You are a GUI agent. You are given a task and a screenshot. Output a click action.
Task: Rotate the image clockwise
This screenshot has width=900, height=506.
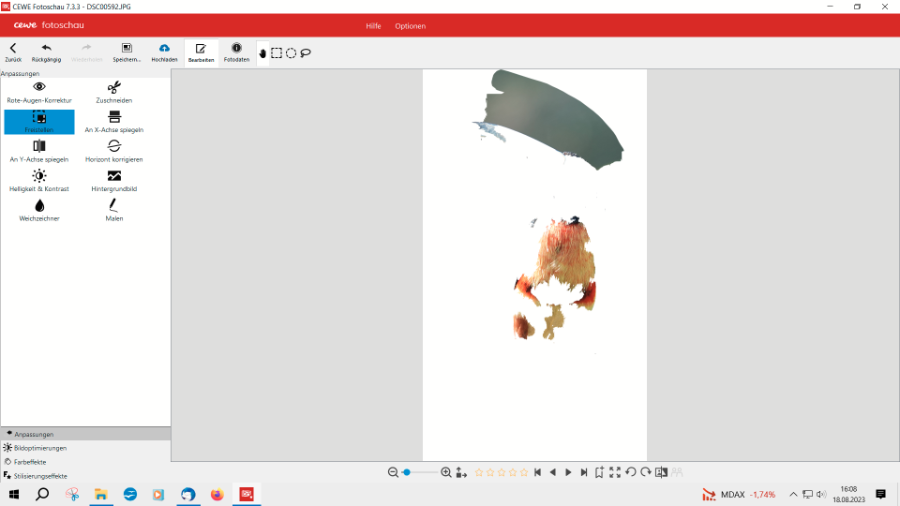coord(646,472)
